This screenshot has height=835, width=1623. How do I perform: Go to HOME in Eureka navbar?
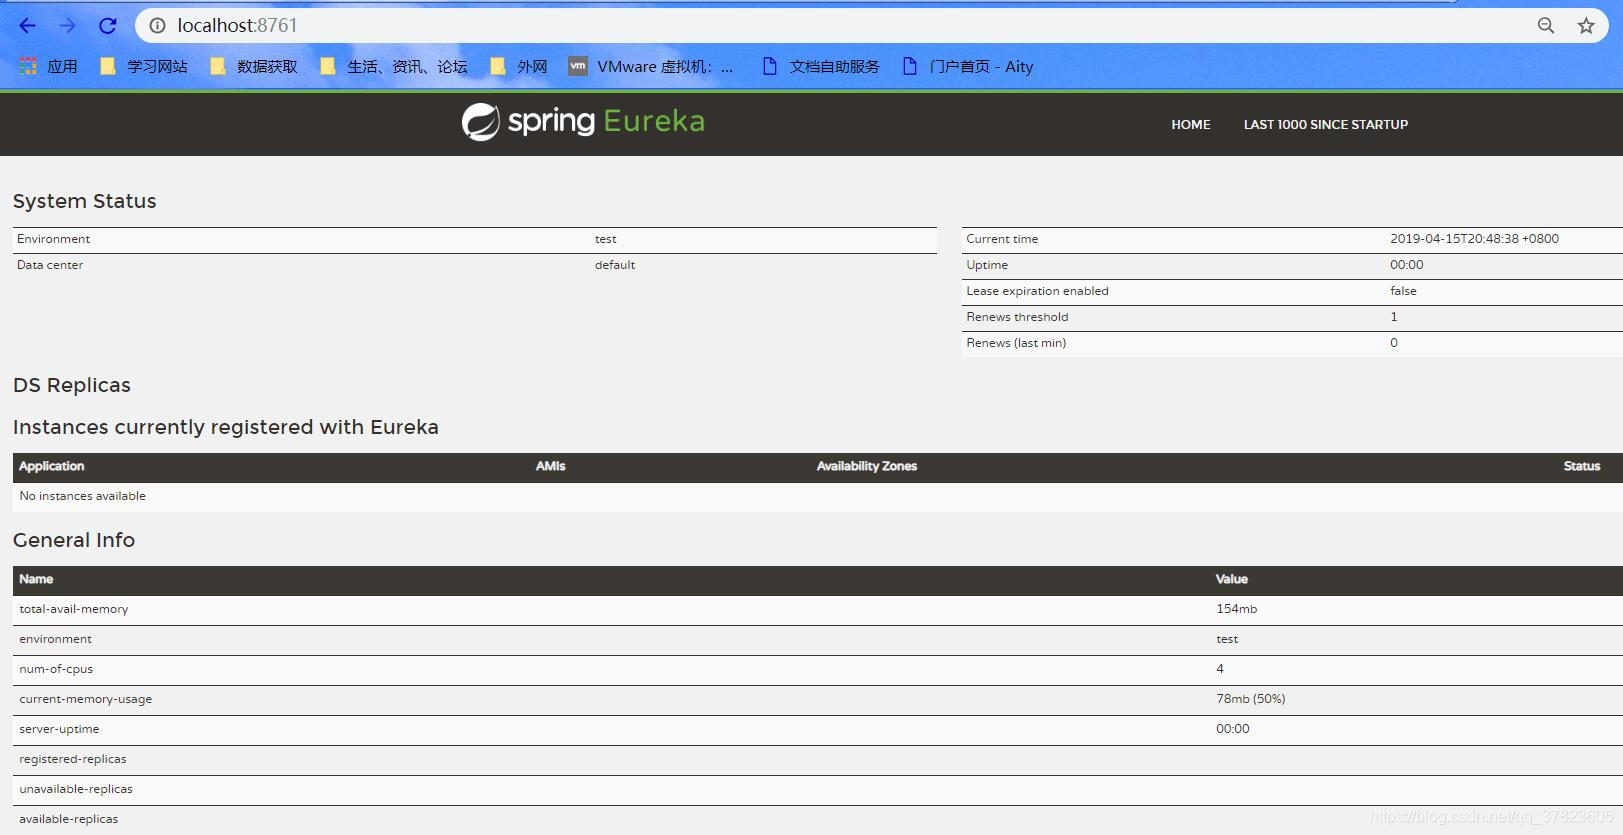pyautogui.click(x=1191, y=125)
